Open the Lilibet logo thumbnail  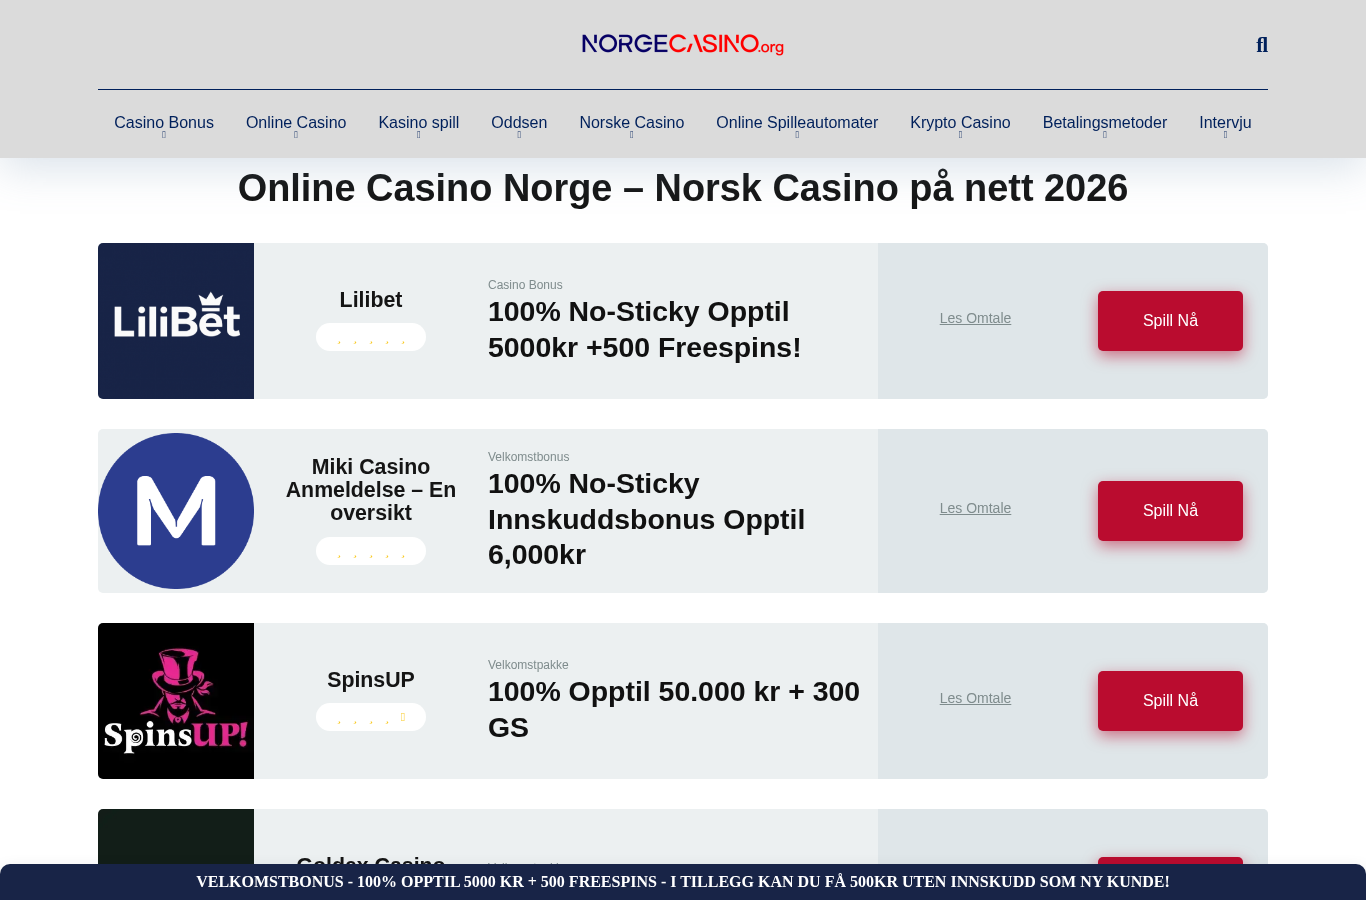[176, 321]
